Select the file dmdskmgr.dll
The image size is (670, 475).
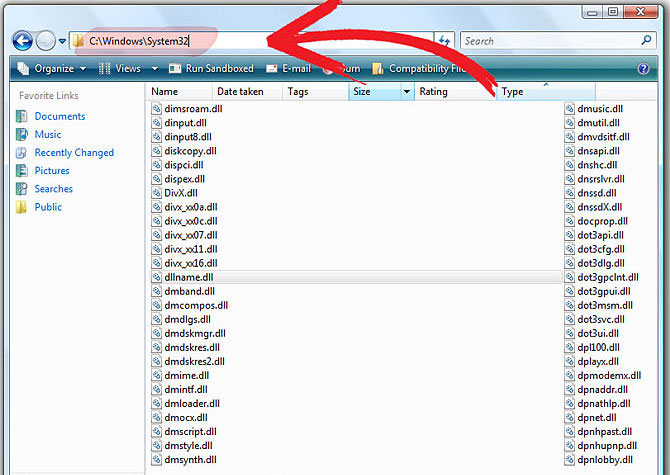[195, 333]
